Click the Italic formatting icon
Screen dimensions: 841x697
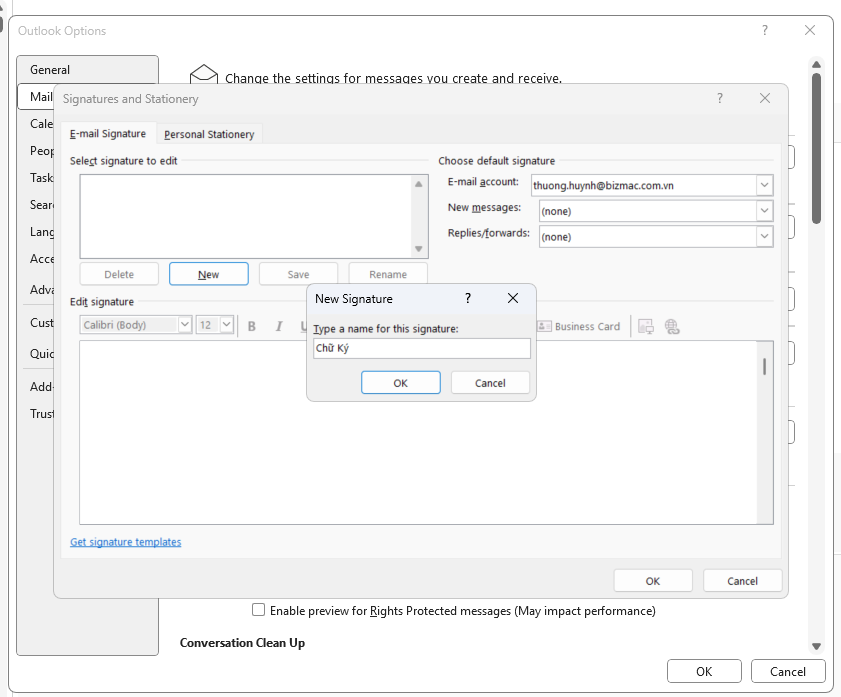279,326
